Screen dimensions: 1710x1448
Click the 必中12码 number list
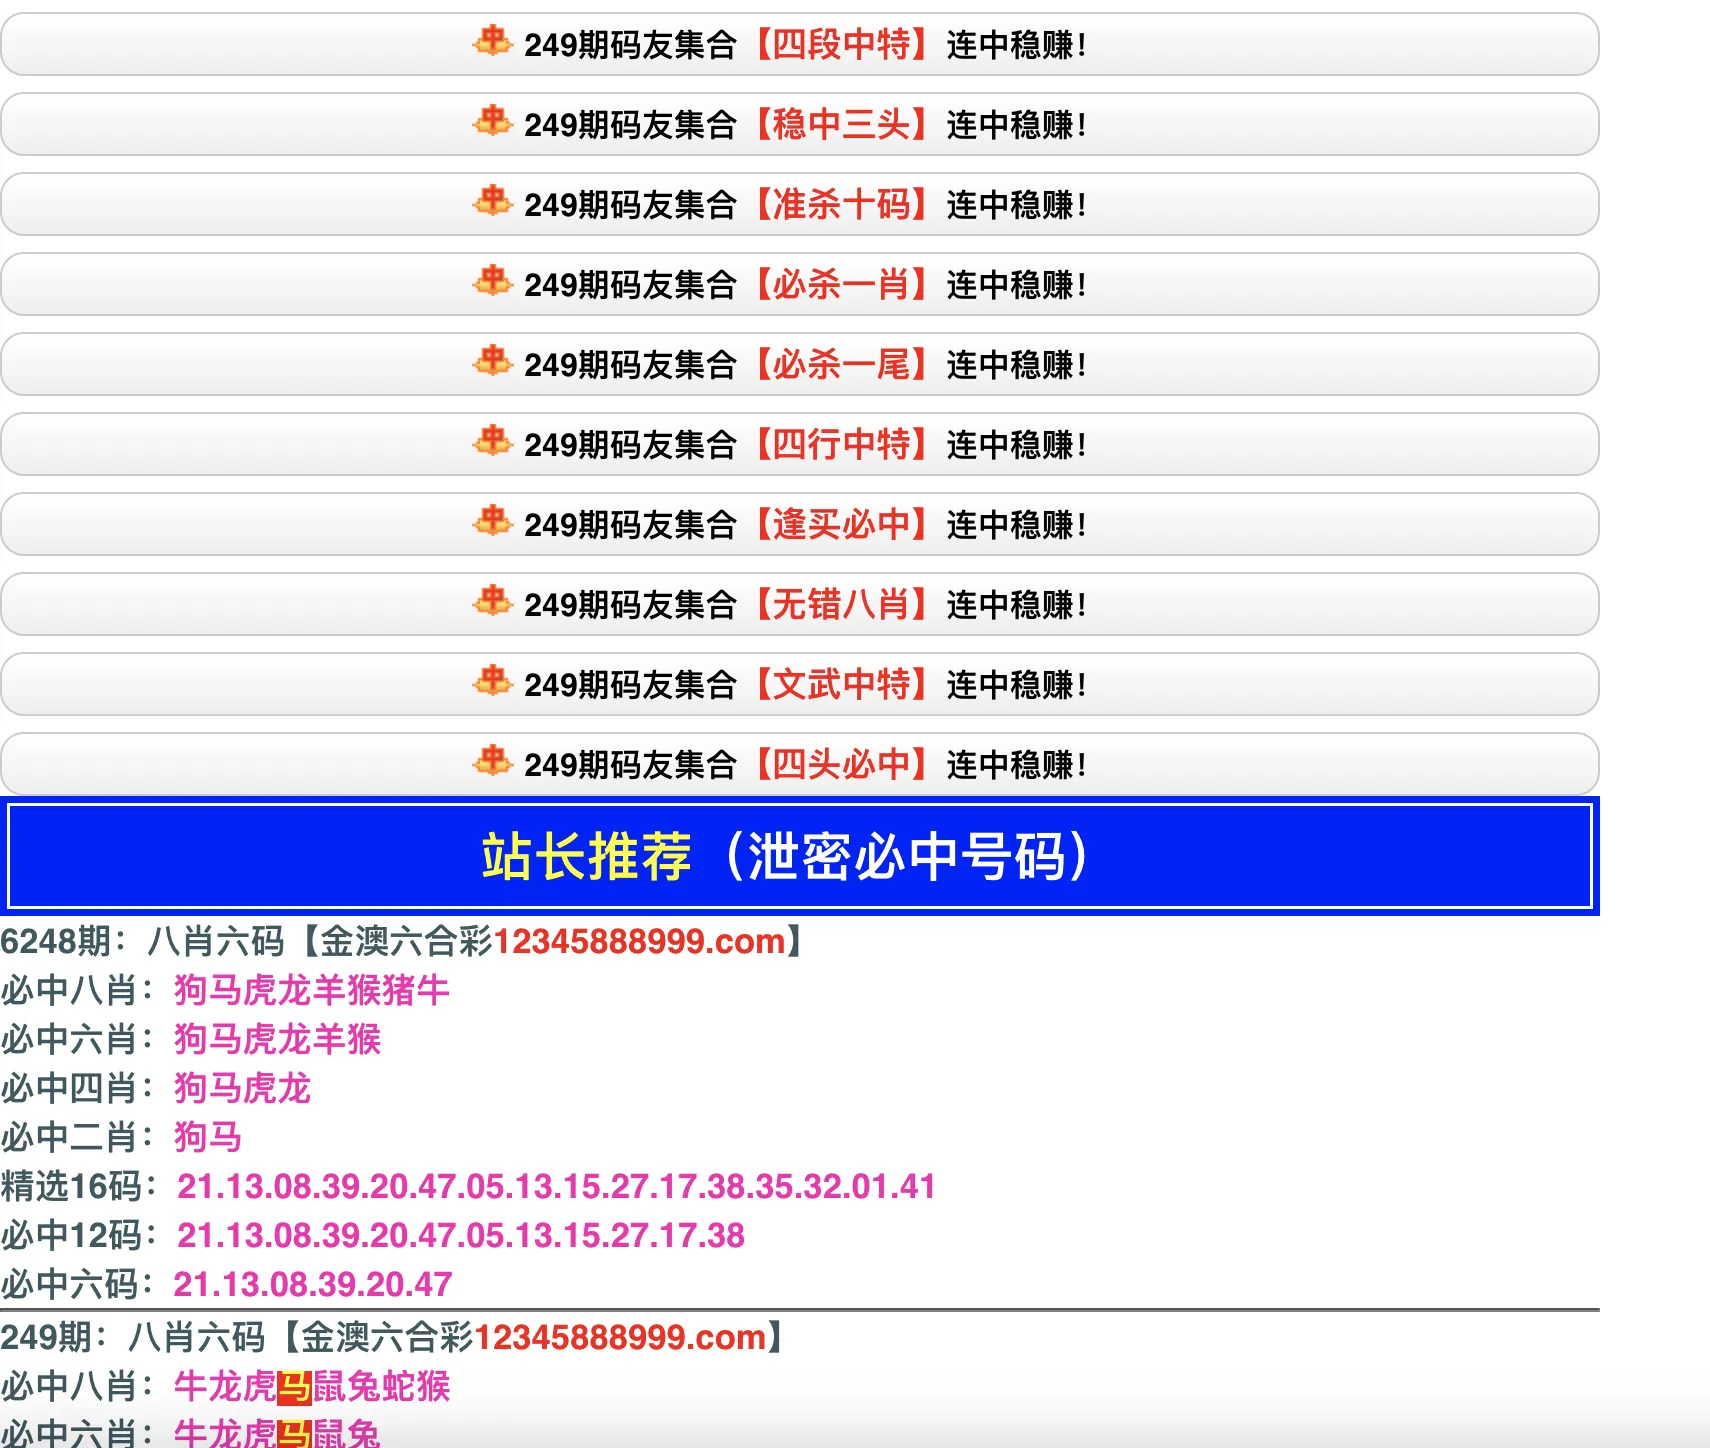pos(461,1235)
